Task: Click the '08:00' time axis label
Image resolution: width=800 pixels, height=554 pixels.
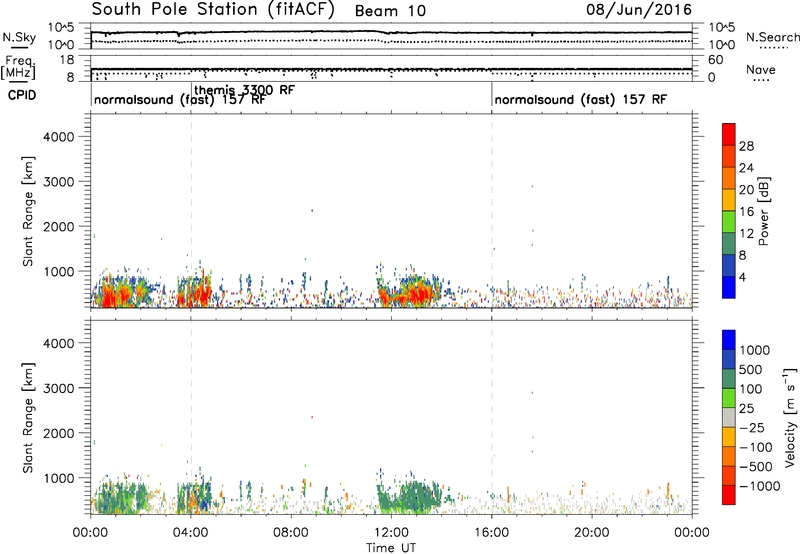Action: [291, 533]
